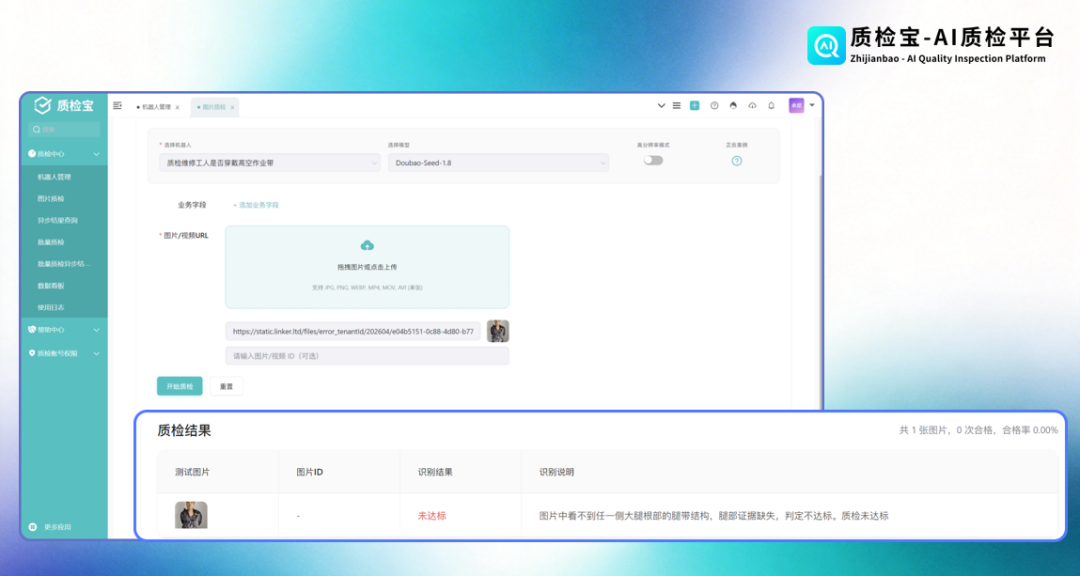This screenshot has height=576, width=1080.
Task: Click the cloud upload icon in drop zone
Action: [367, 245]
